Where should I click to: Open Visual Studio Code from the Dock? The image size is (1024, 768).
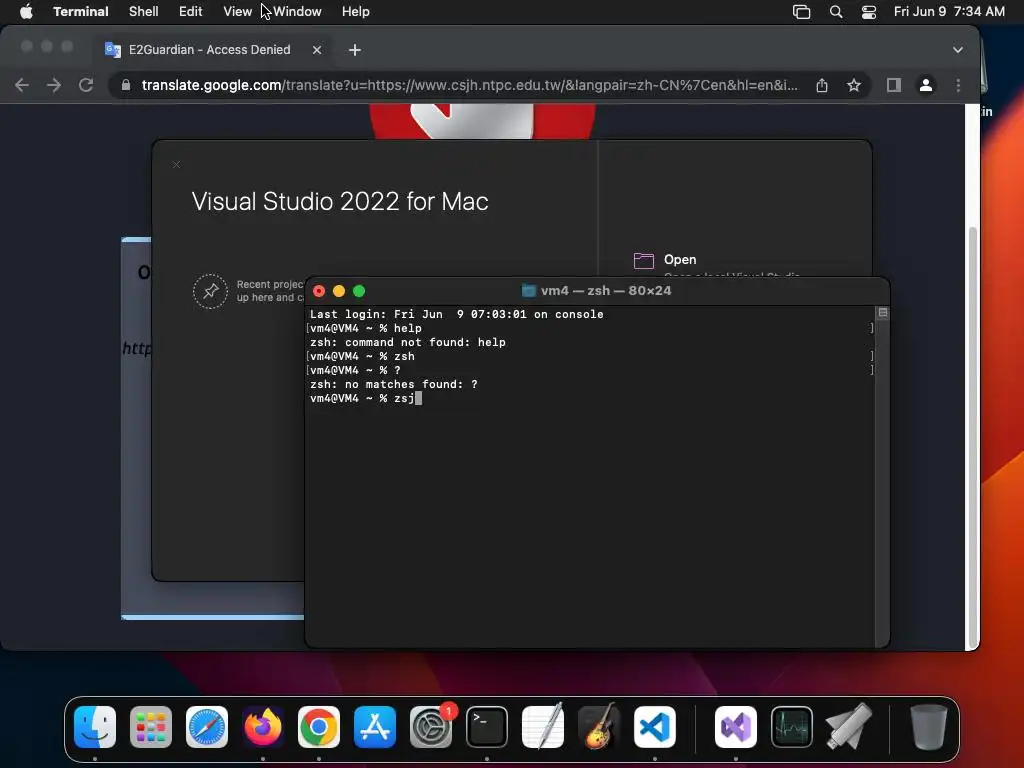pos(655,727)
